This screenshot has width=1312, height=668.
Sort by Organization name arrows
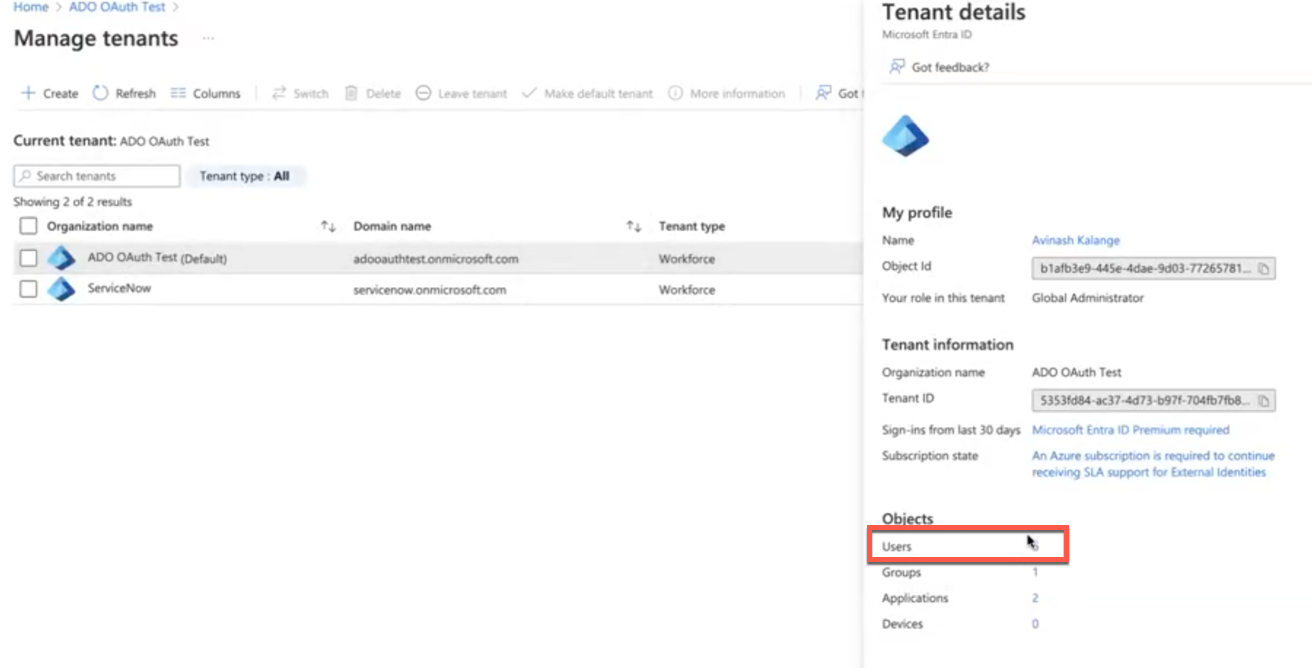click(328, 226)
